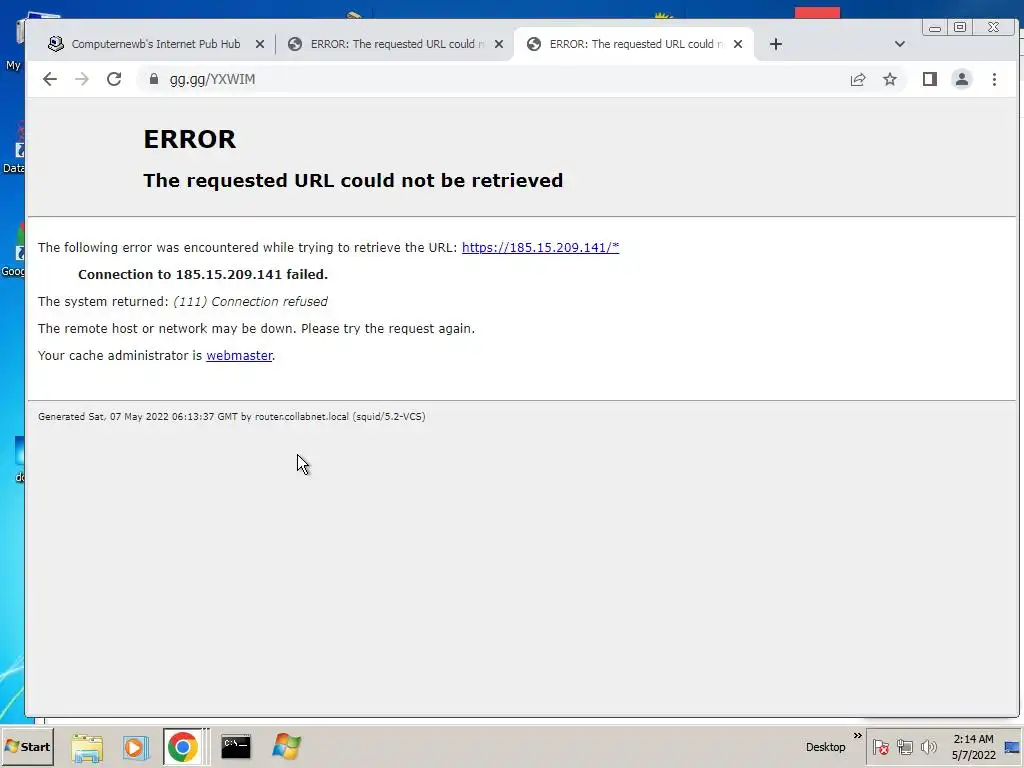The image size is (1024, 768).
Task: Open a new tab with the plus button
Action: (x=775, y=44)
